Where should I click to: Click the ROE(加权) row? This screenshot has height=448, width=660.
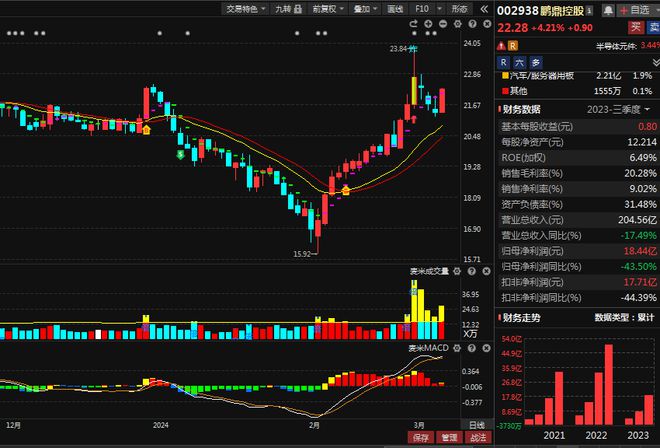point(578,158)
